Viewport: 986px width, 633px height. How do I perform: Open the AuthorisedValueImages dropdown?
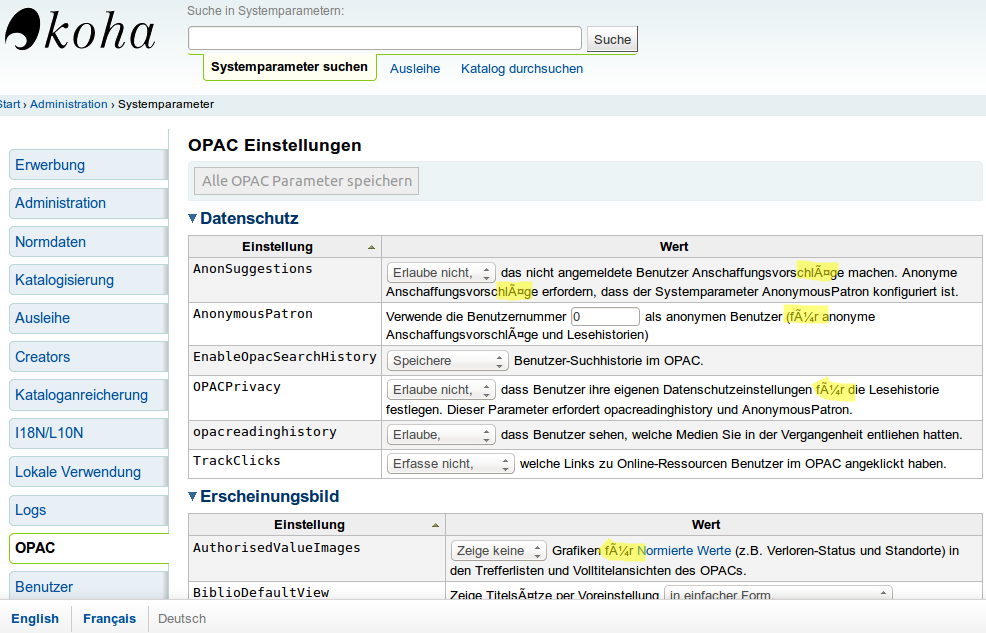pyautogui.click(x=498, y=551)
